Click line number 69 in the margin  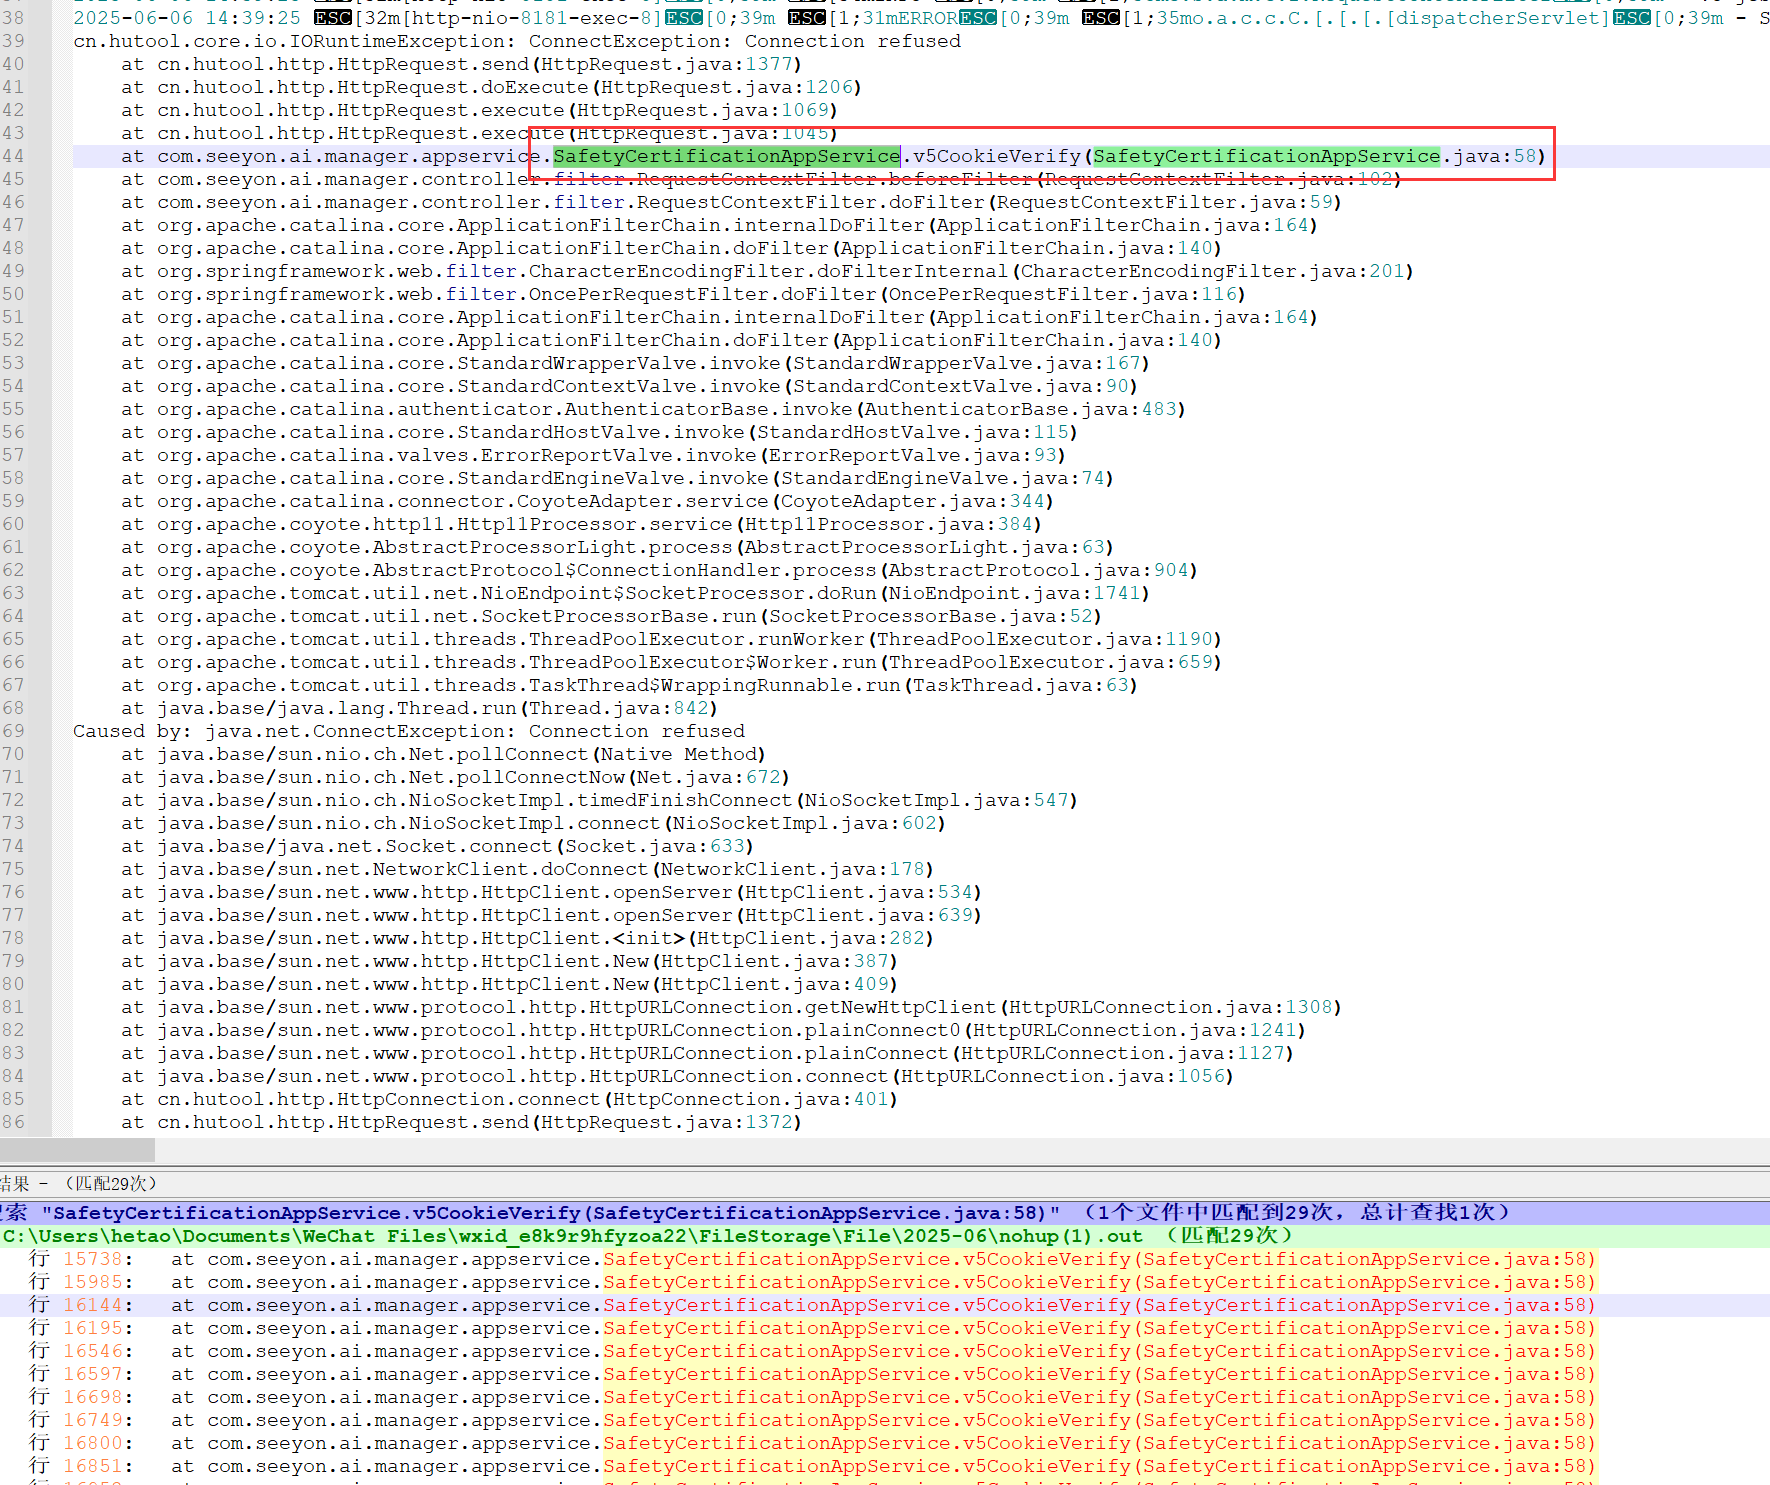pyautogui.click(x=14, y=731)
